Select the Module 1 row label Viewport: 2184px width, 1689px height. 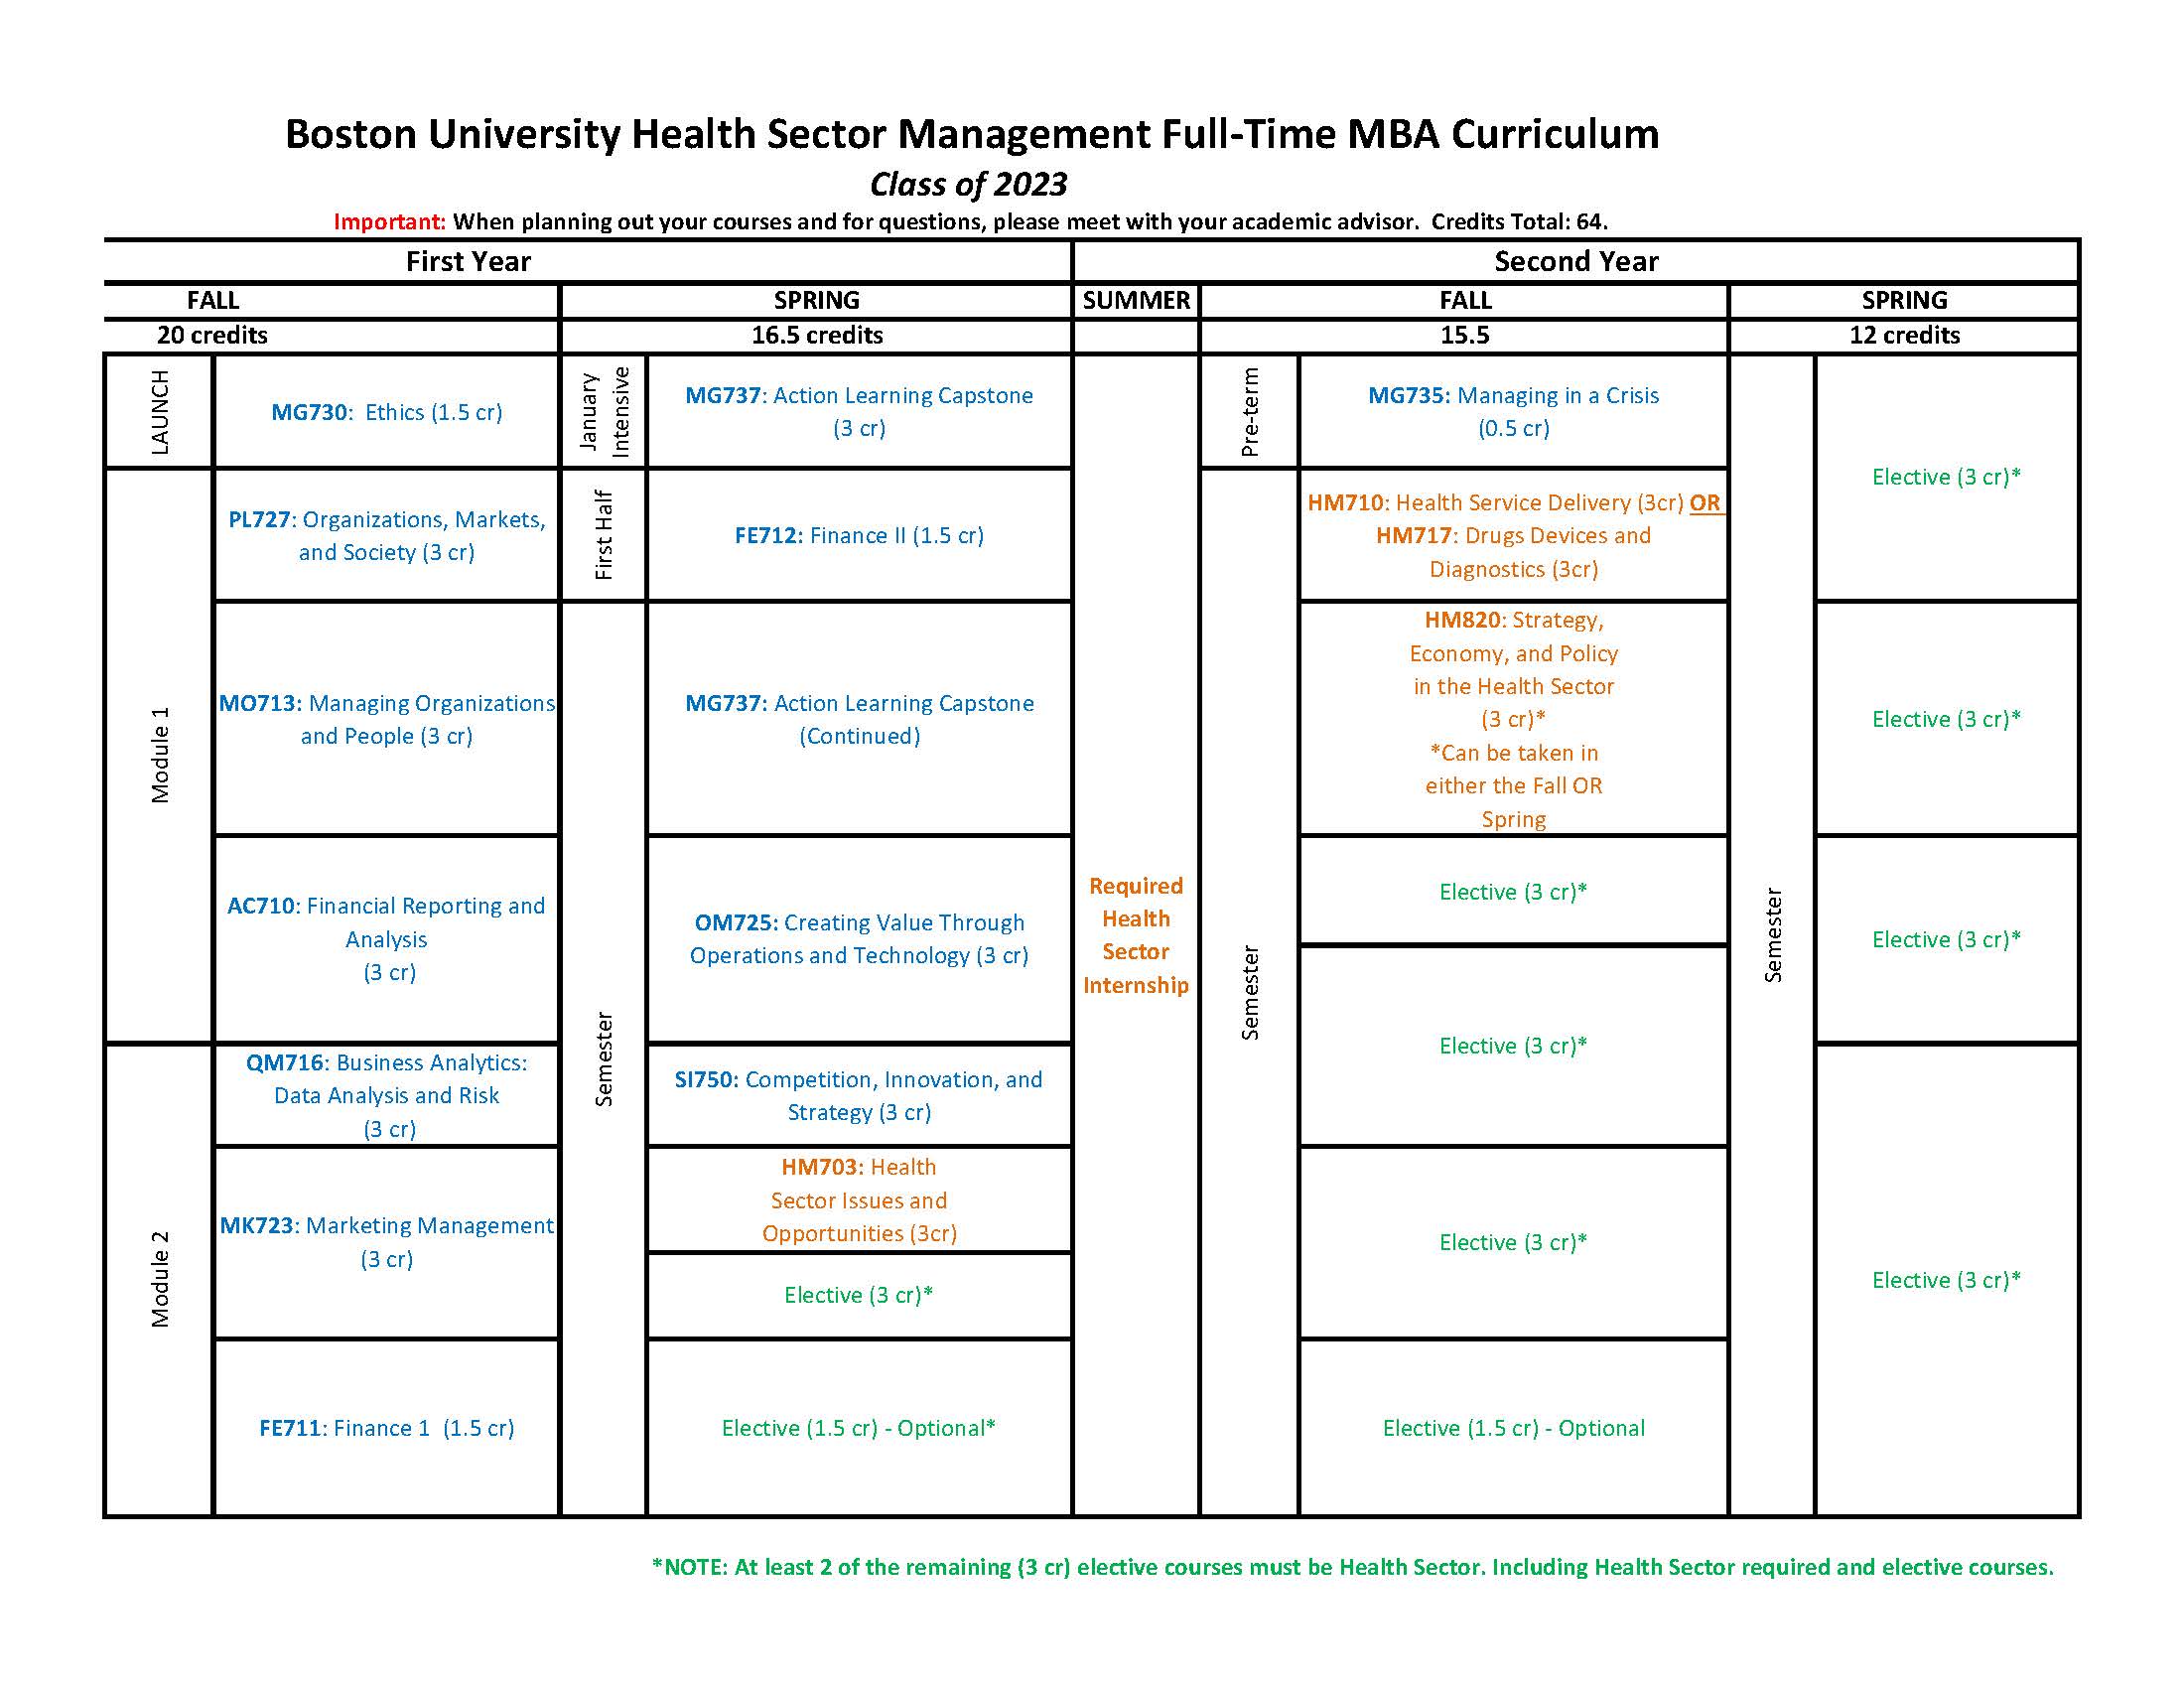click(160, 755)
